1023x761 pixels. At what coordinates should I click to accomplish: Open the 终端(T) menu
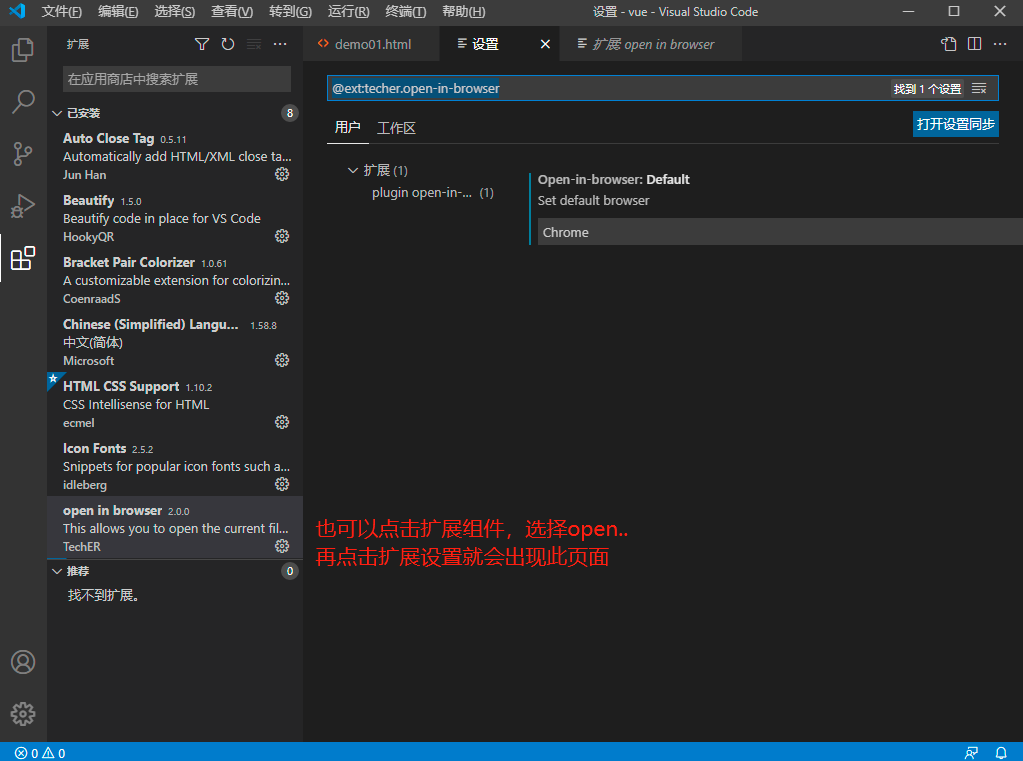click(x=406, y=12)
